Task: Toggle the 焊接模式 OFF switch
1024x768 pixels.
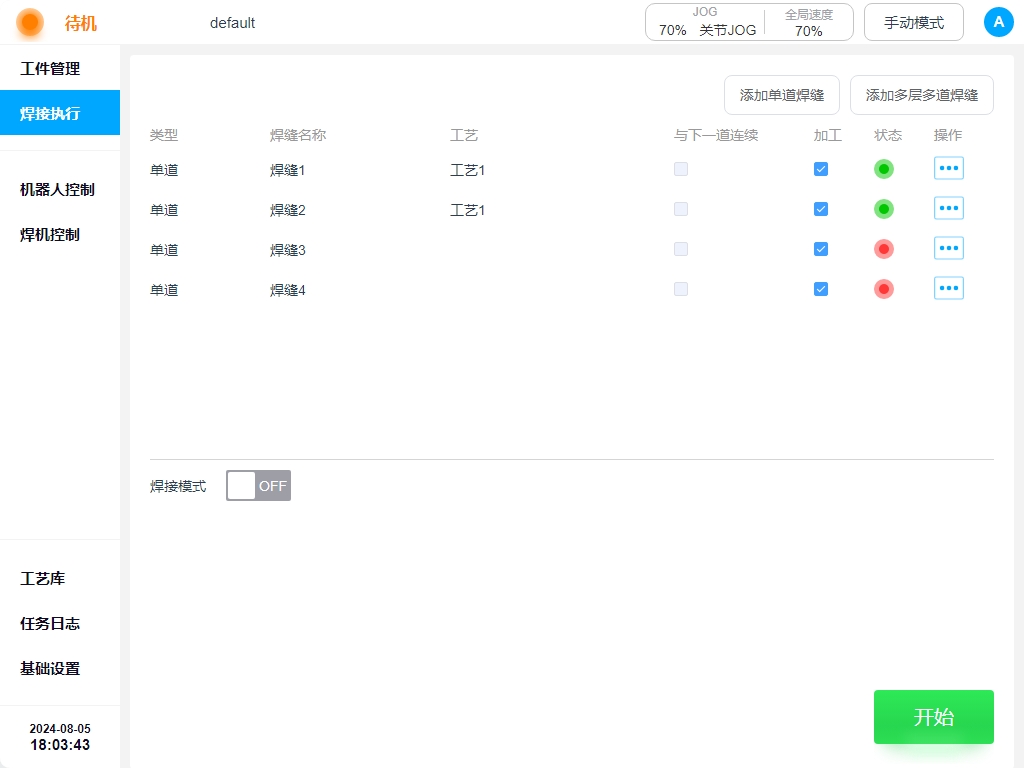Action: (x=258, y=486)
